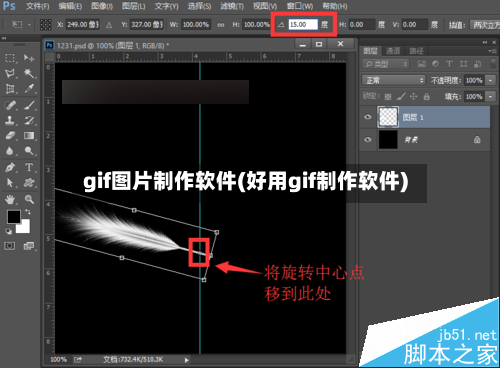Select the Horizontal Type tool
Viewport: 500px width, 368px height.
[29, 167]
